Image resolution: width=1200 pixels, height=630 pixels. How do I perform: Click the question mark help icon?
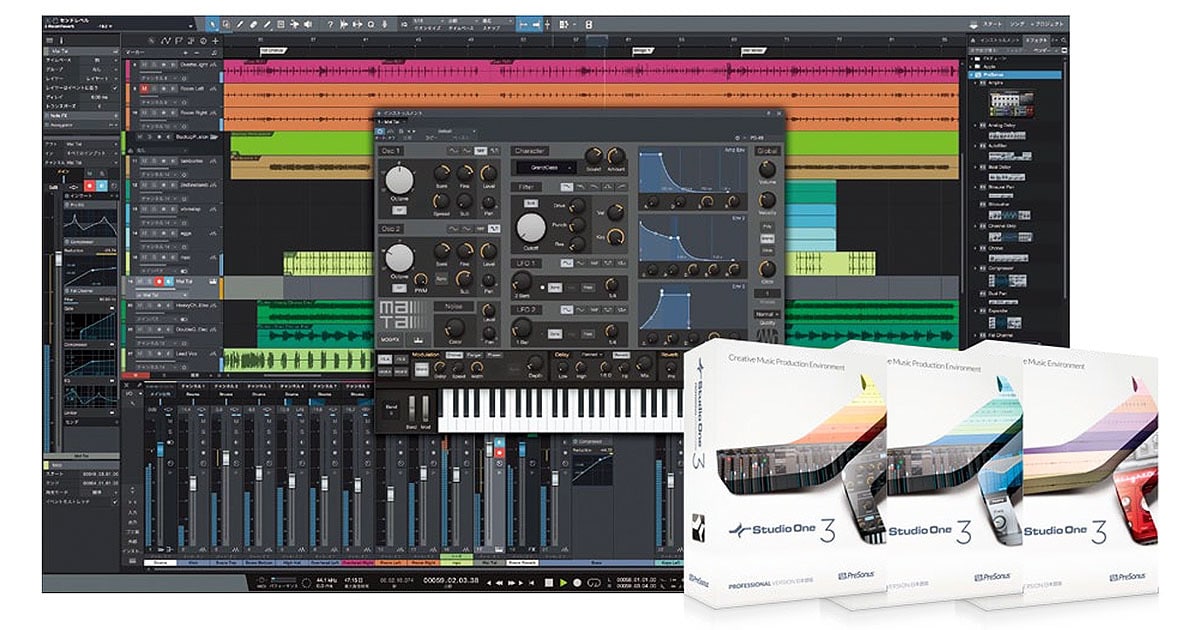pos(330,24)
